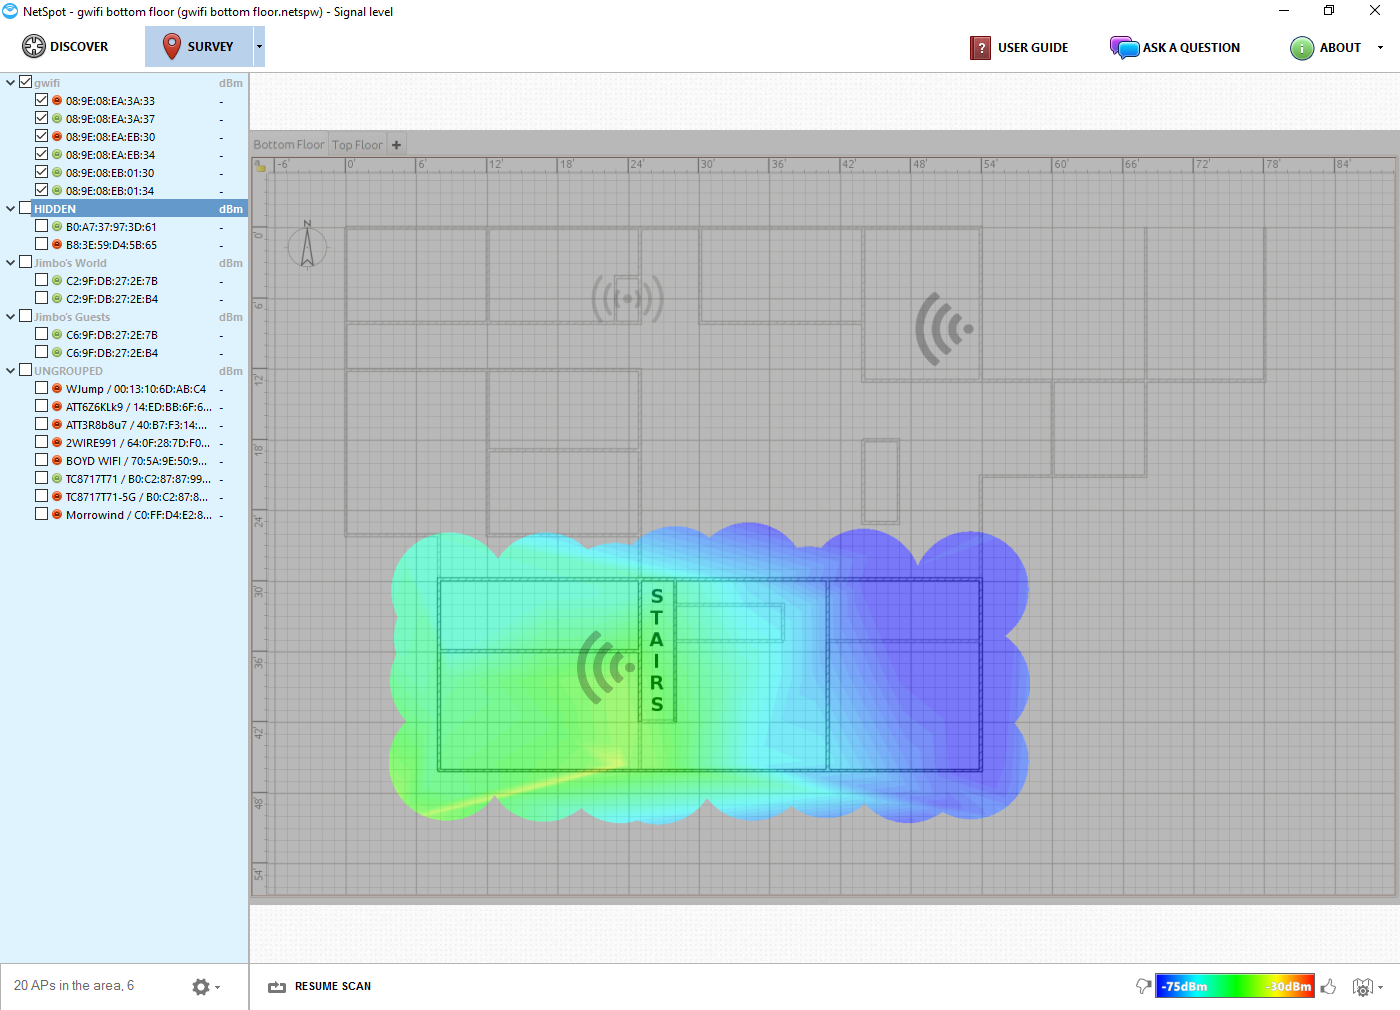
Task: Click Ask a Question
Action: (1191, 47)
